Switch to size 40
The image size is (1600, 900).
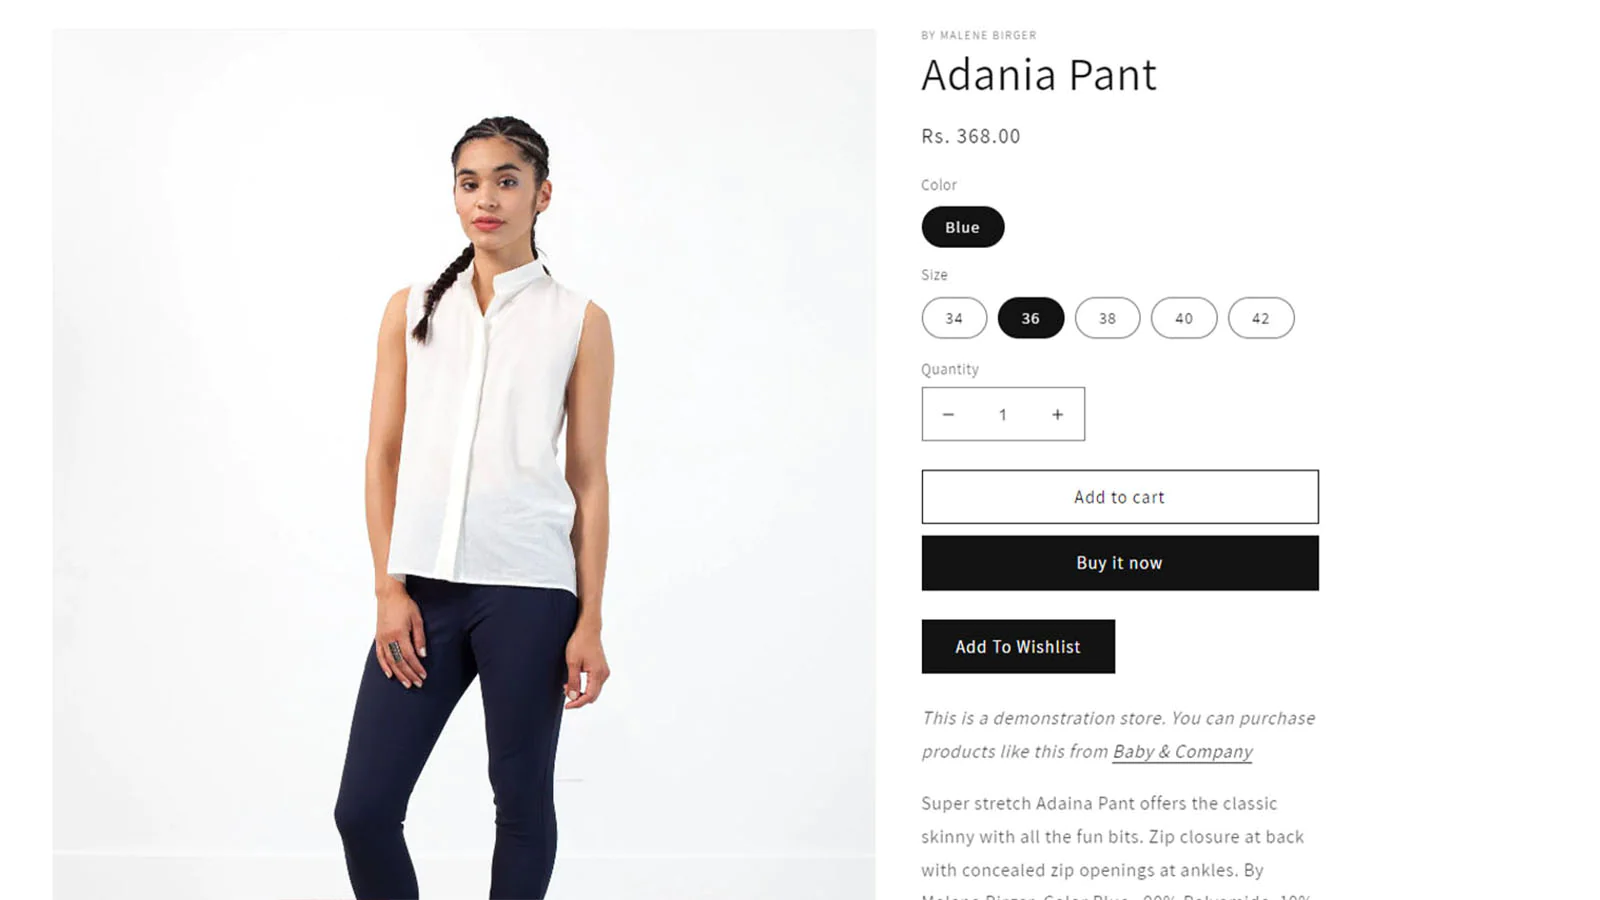click(1184, 318)
